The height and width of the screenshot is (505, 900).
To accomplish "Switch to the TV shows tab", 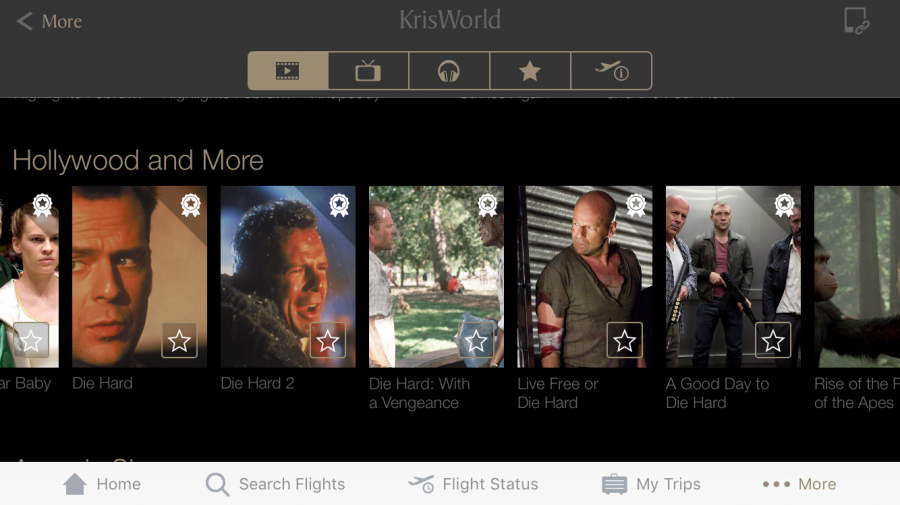I will pyautogui.click(x=368, y=71).
